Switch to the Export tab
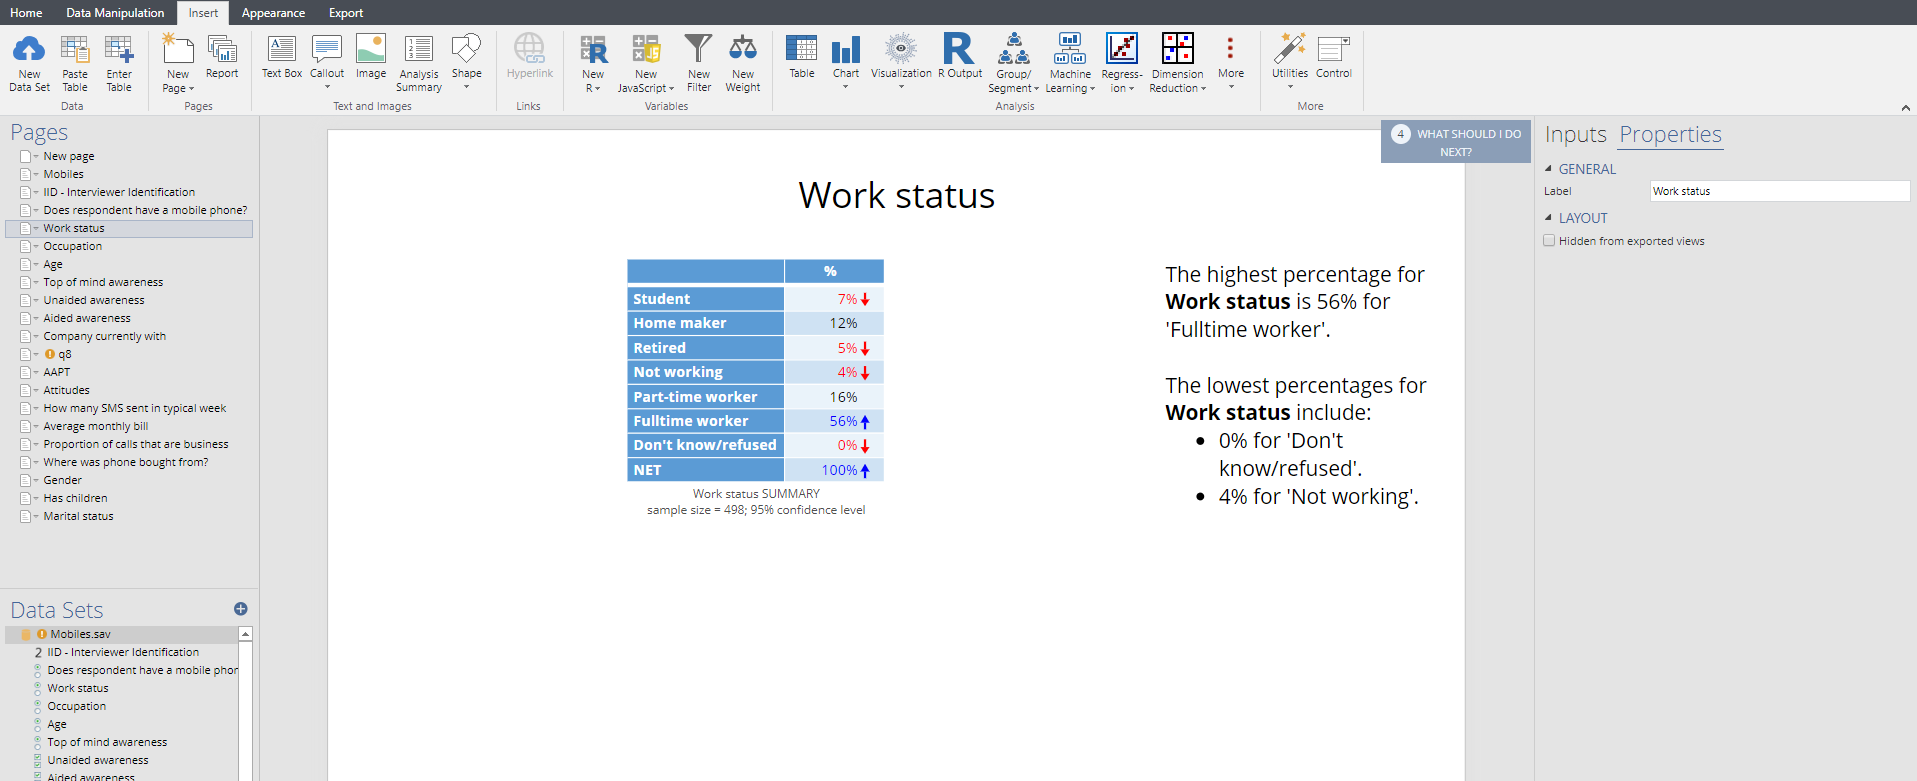 click(x=346, y=13)
